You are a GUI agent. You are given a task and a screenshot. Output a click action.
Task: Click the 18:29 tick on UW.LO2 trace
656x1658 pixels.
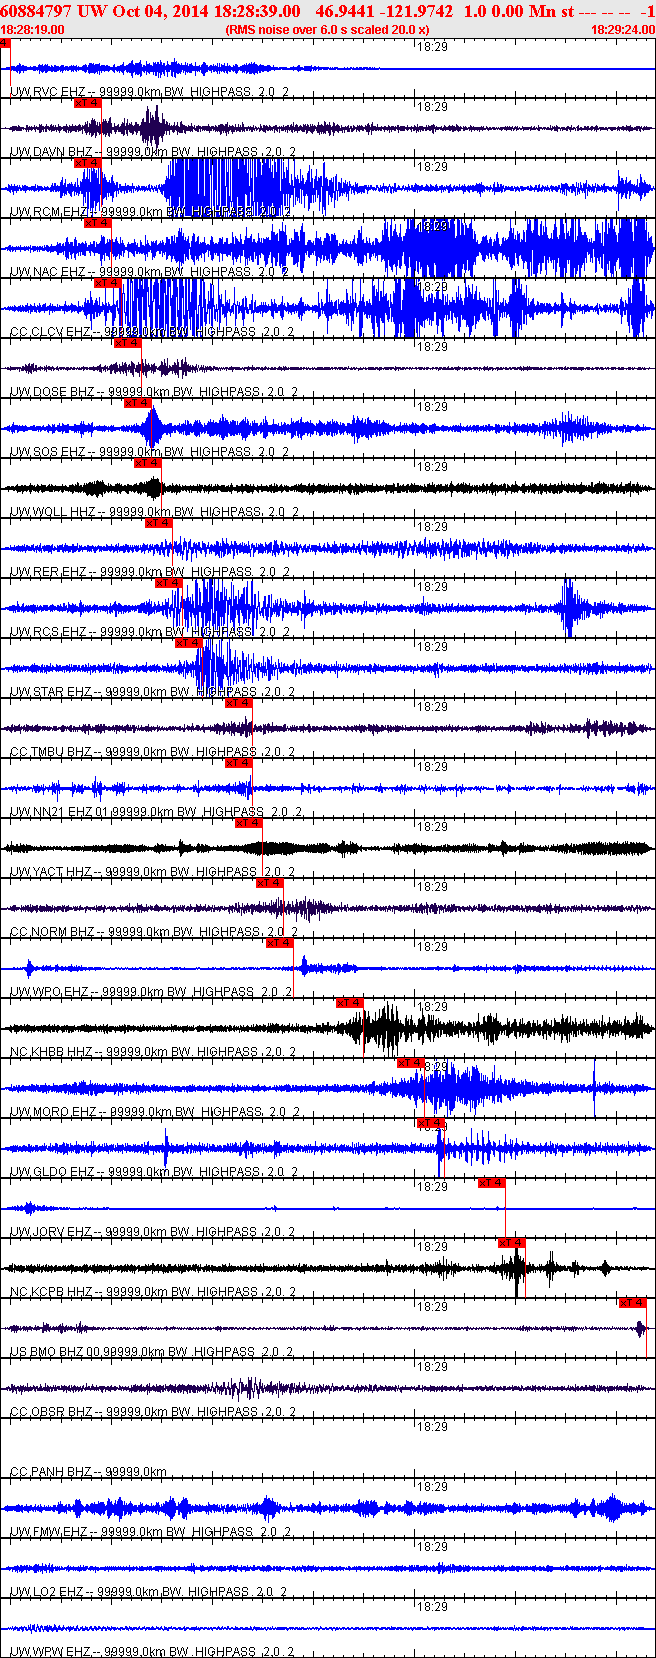pyautogui.click(x=432, y=1546)
